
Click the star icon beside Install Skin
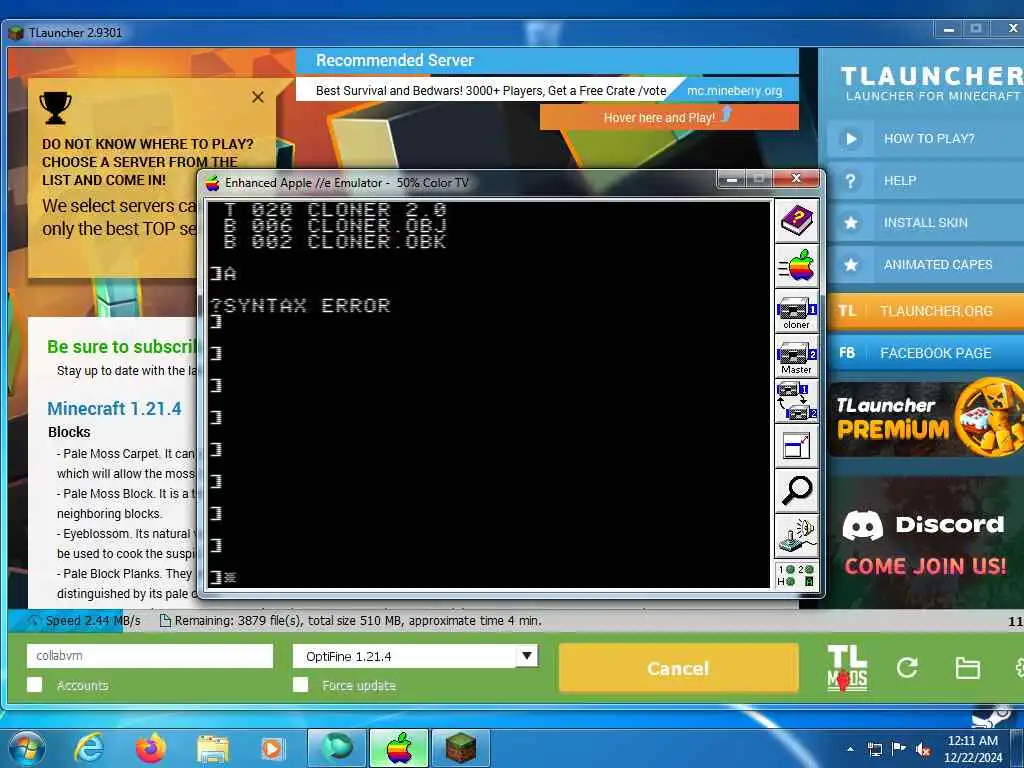[850, 223]
